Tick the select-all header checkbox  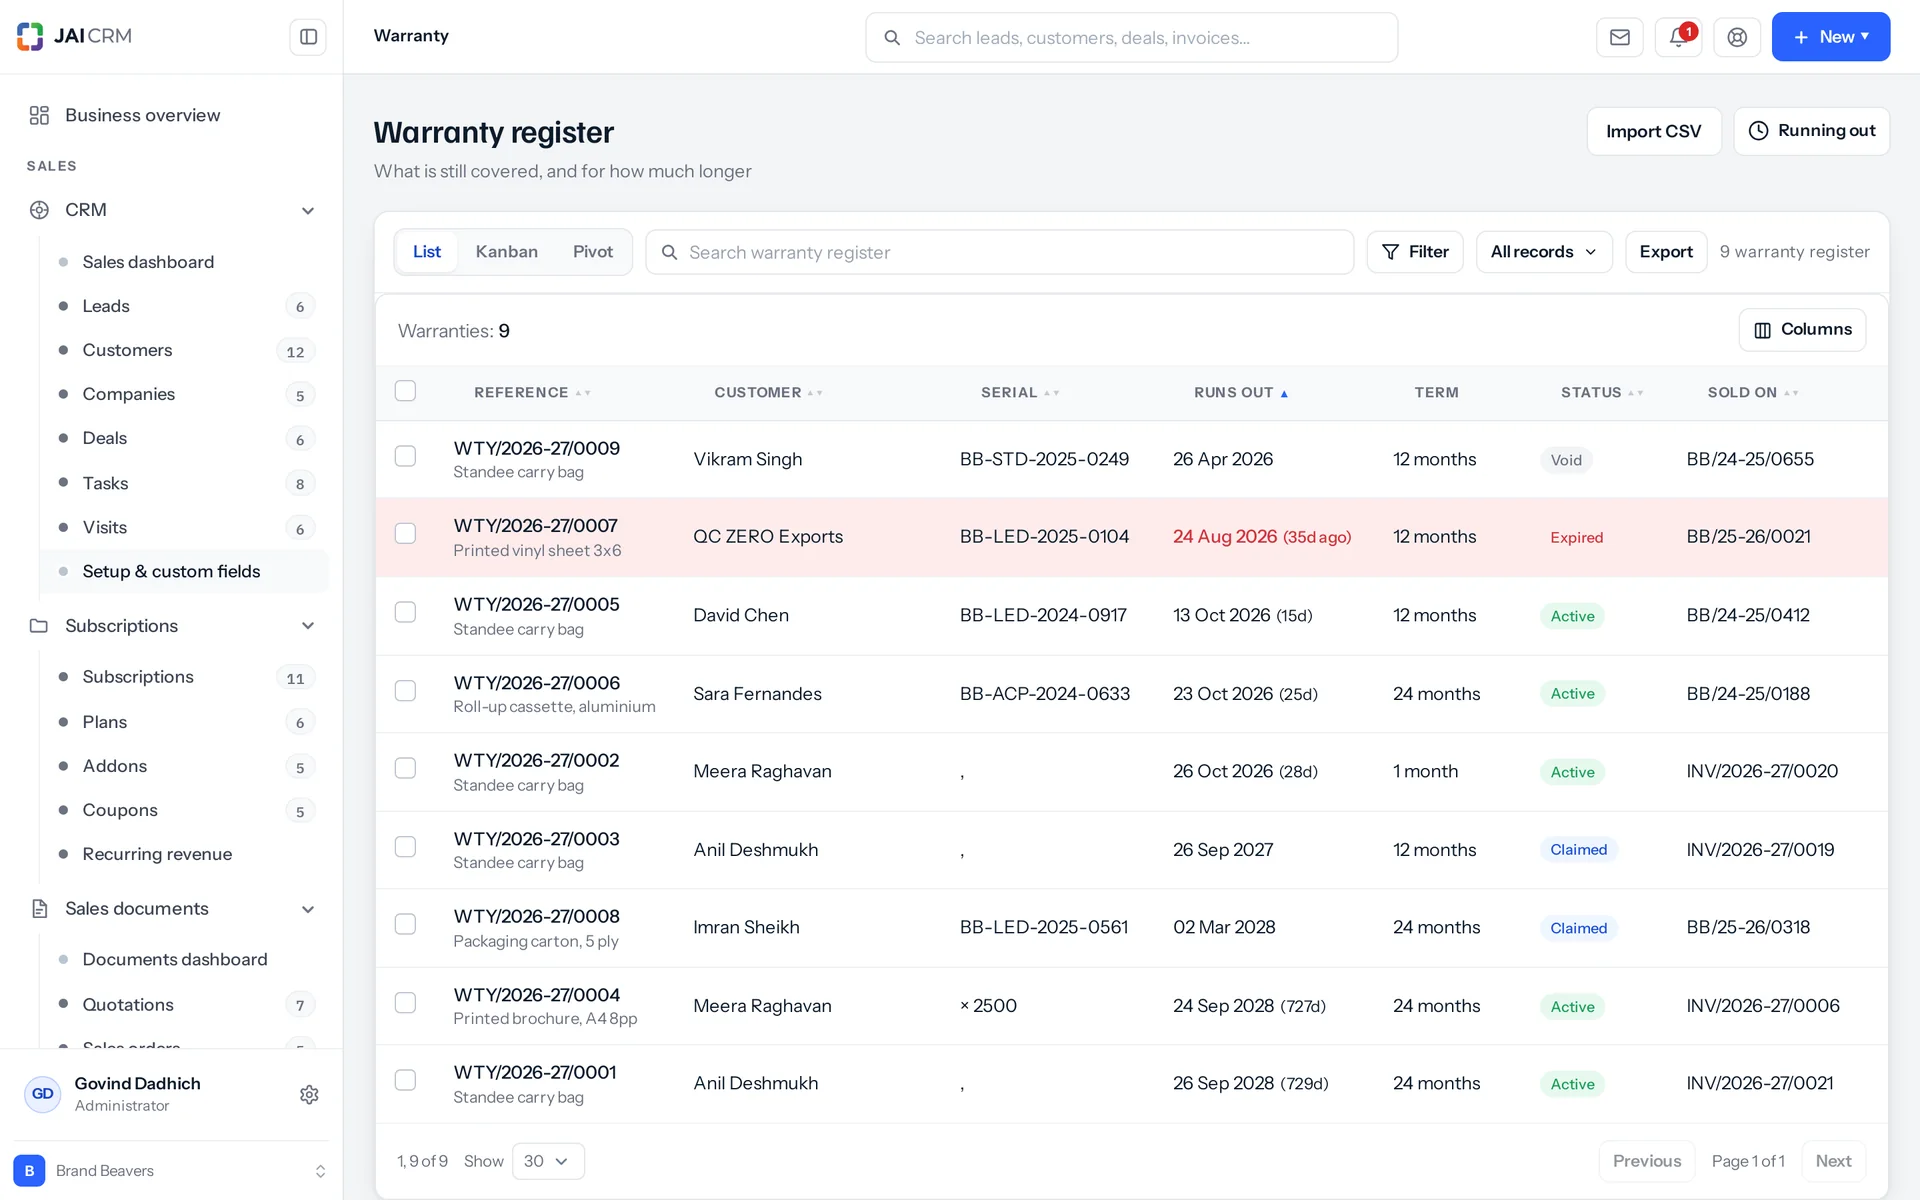click(x=405, y=391)
